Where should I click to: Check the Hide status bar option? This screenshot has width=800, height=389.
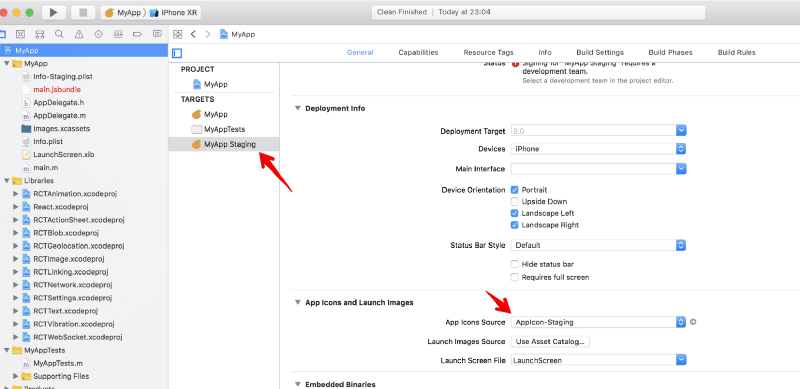pyautogui.click(x=514, y=264)
